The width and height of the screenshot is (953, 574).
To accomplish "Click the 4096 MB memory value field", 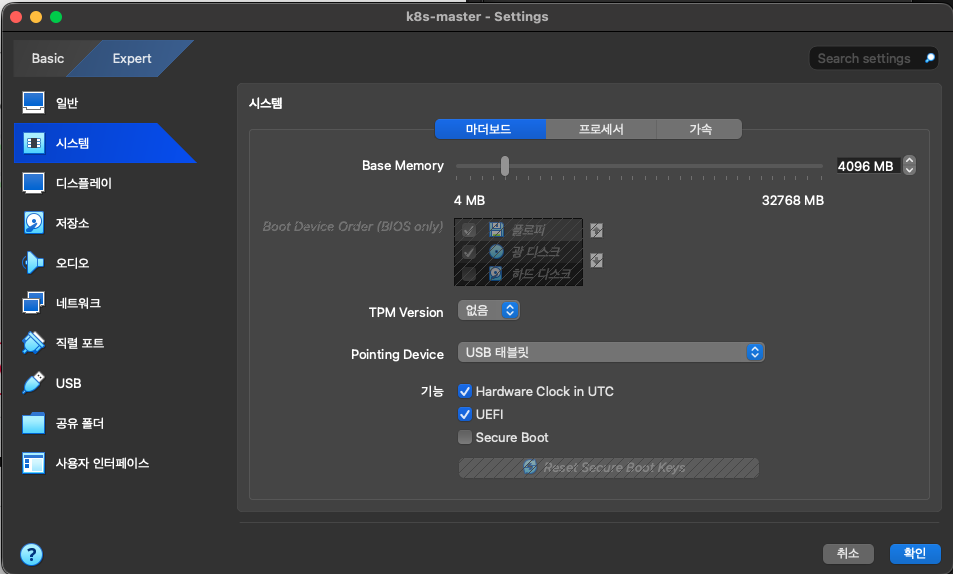I will coord(868,166).
